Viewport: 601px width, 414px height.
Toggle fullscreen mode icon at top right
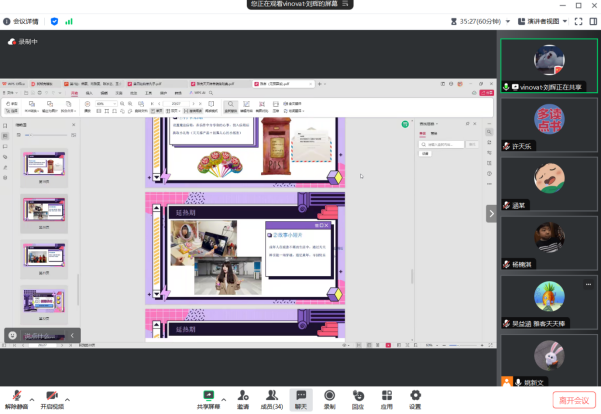coord(580,20)
